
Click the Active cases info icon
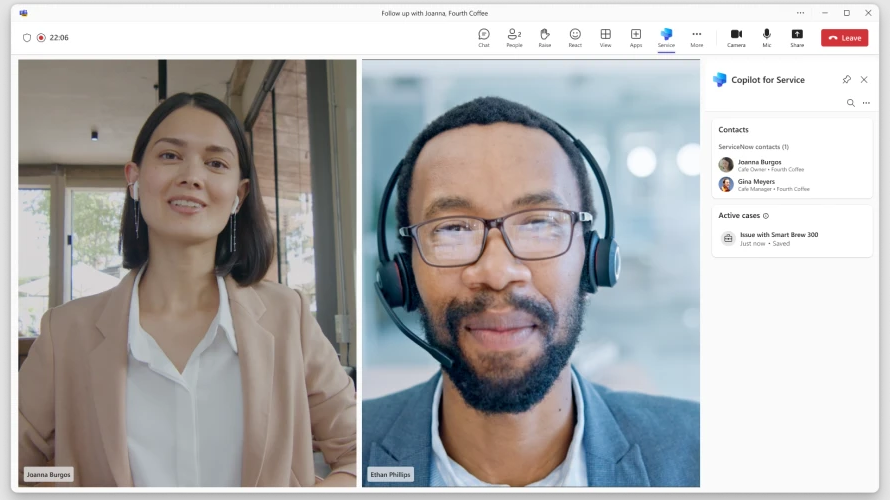[766, 216]
